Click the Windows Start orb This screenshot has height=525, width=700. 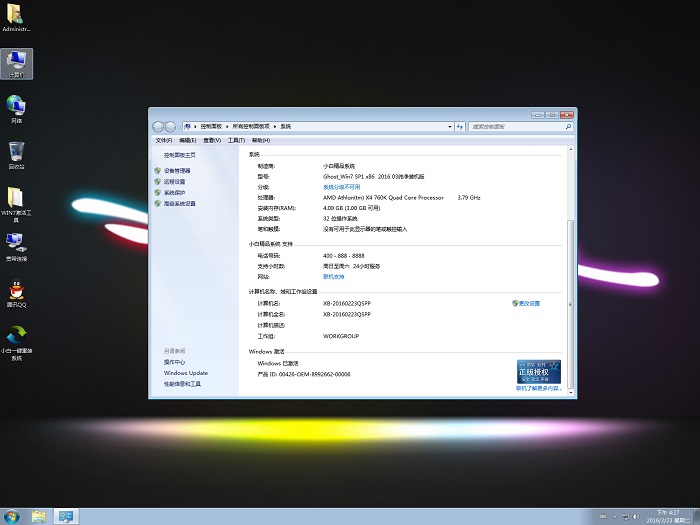click(11, 516)
